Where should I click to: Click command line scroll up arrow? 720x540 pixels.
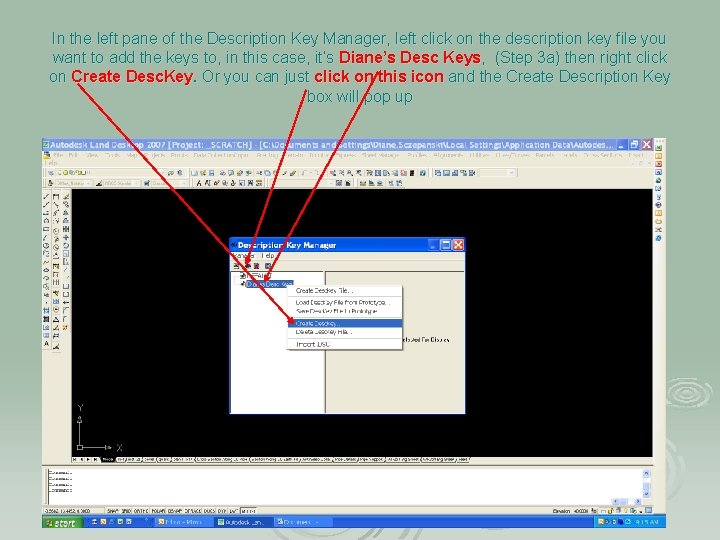click(646, 473)
